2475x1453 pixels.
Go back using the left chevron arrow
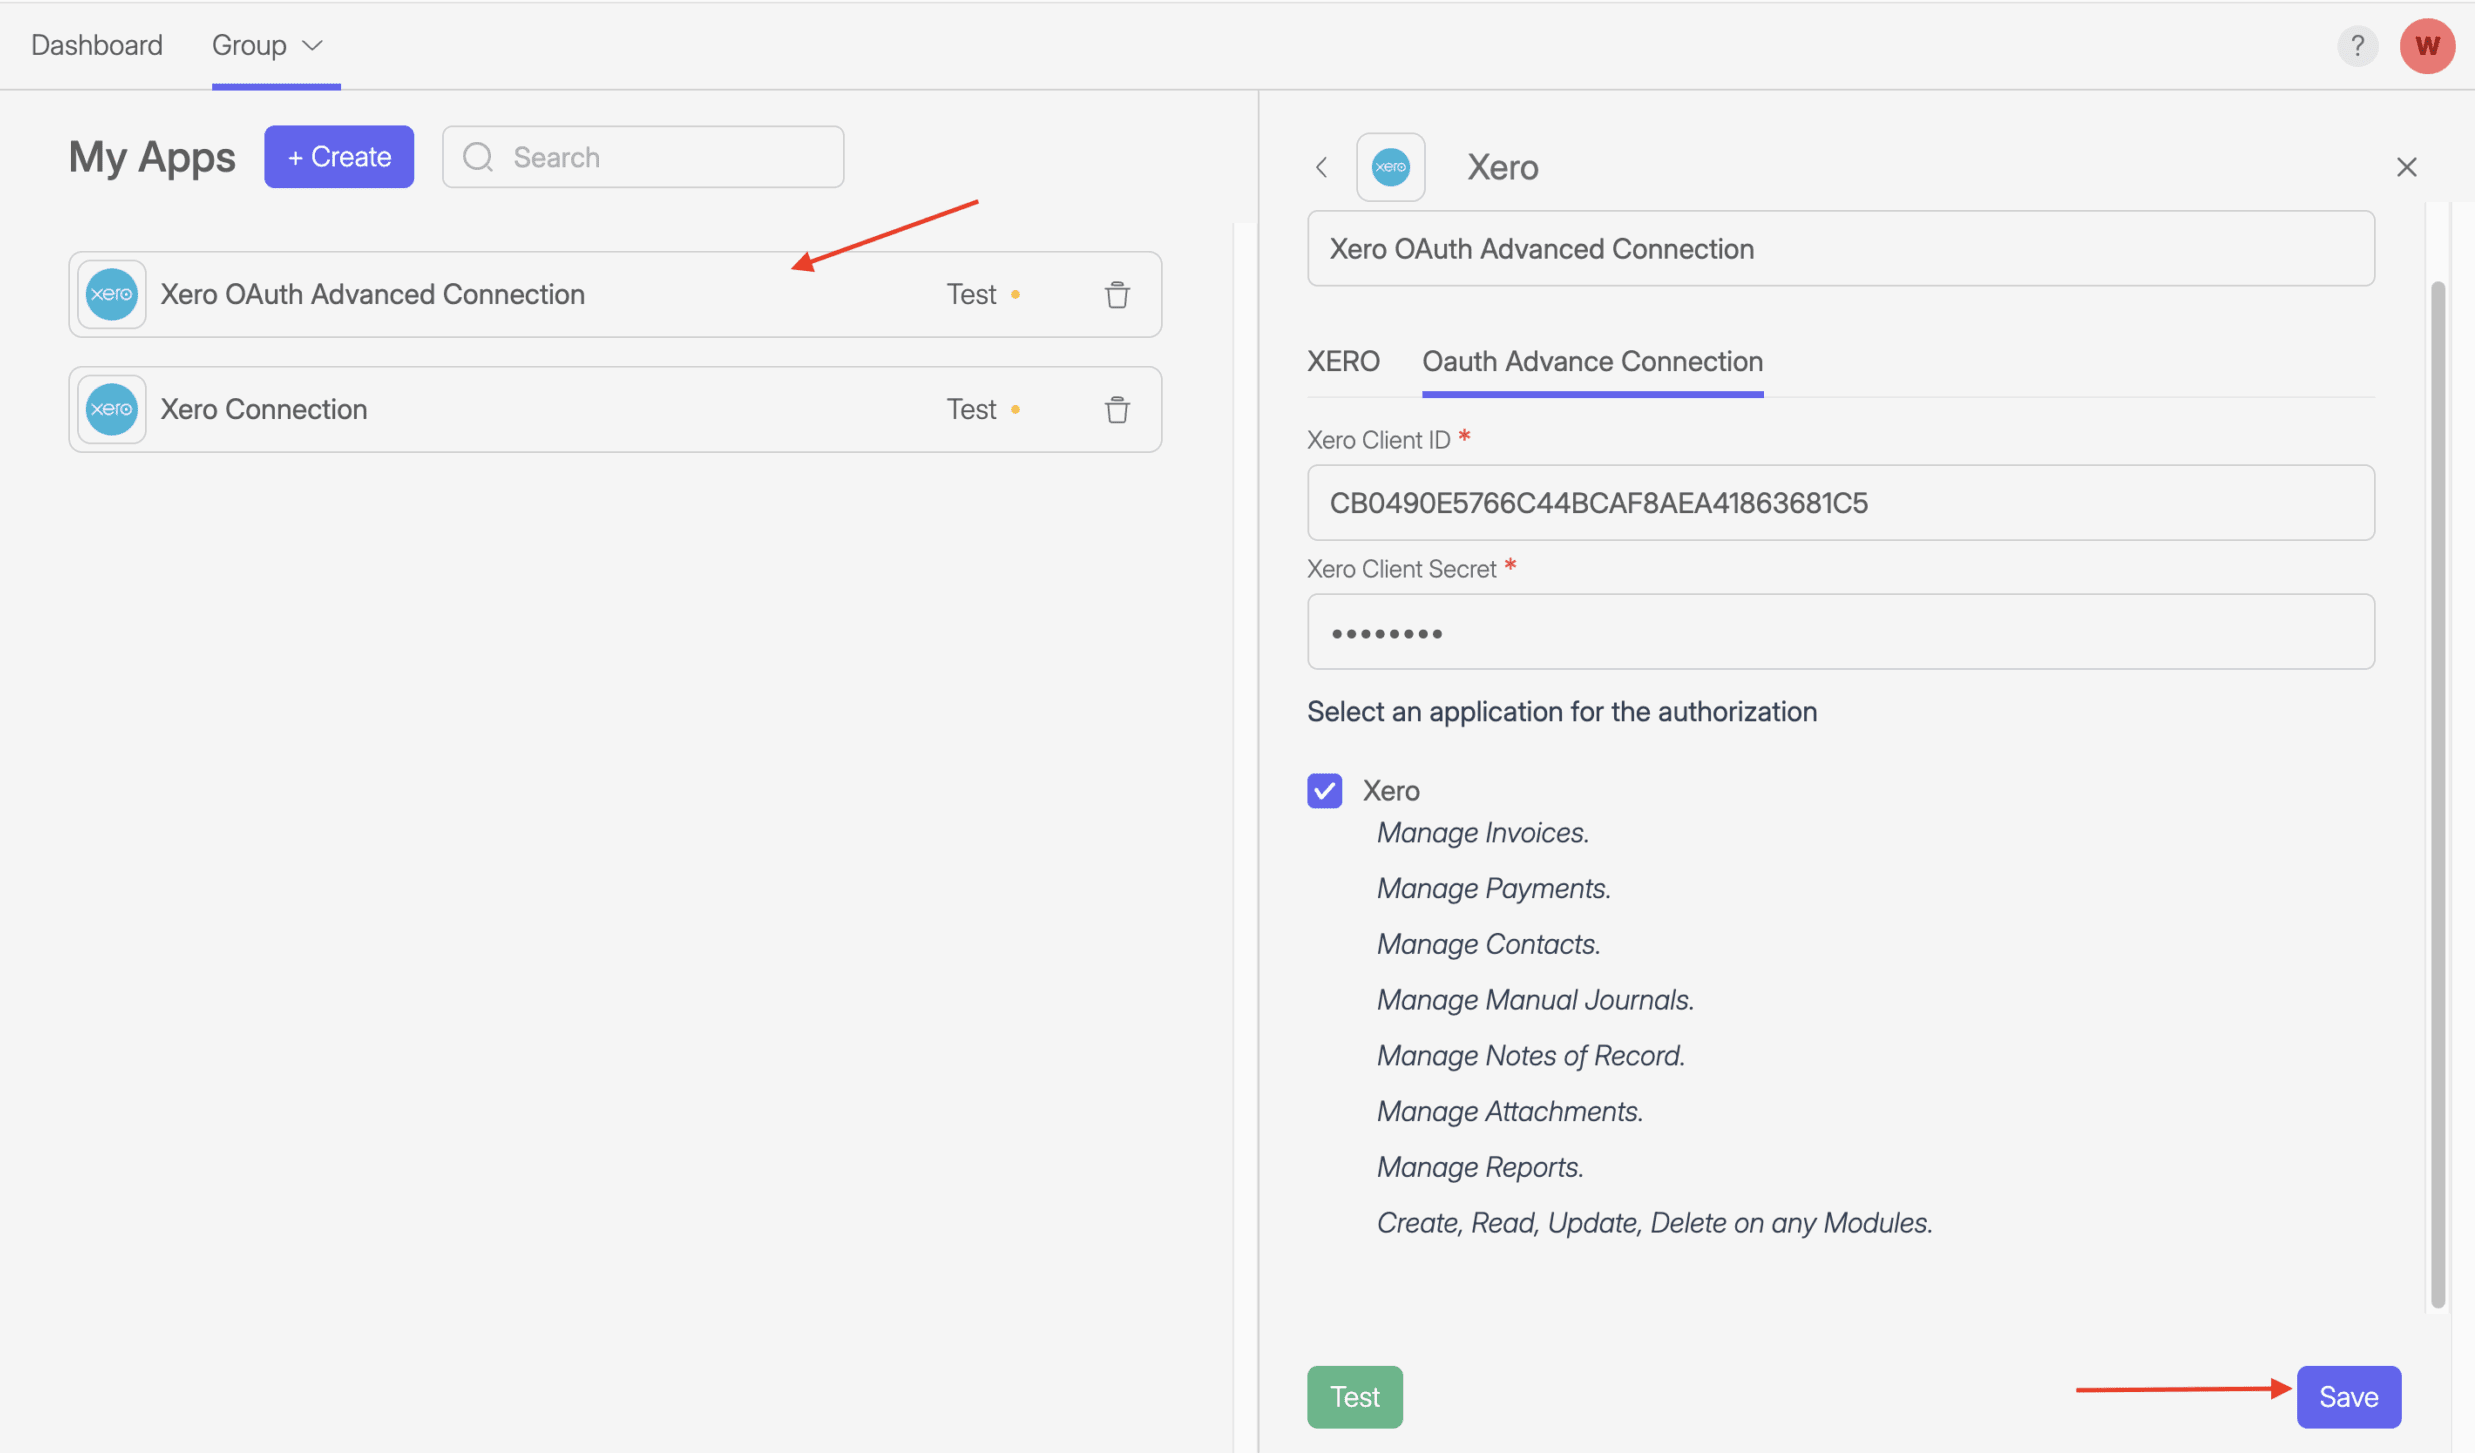click(x=1321, y=167)
